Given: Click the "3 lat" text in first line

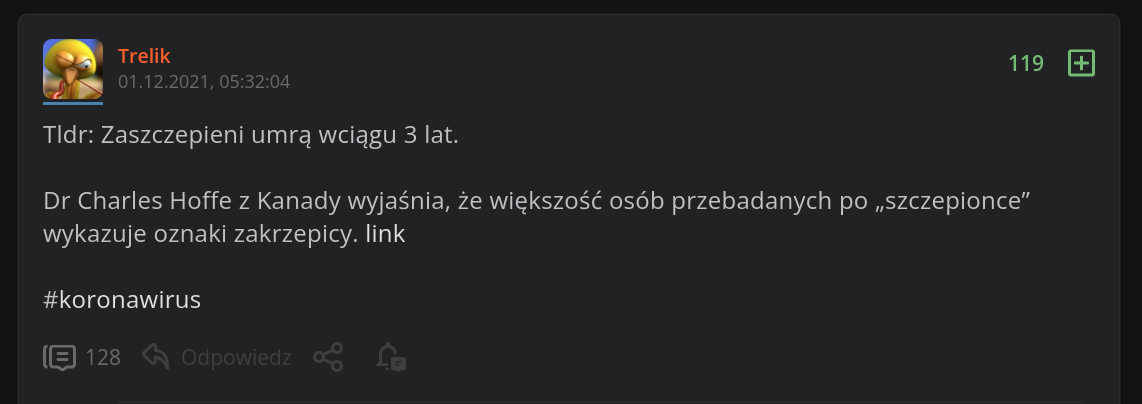Looking at the screenshot, I should pyautogui.click(x=430, y=136).
